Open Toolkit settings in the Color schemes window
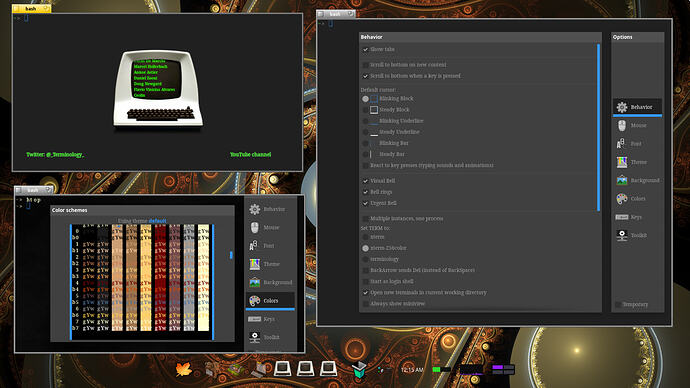Screen dimensions: 690x388 (270, 337)
